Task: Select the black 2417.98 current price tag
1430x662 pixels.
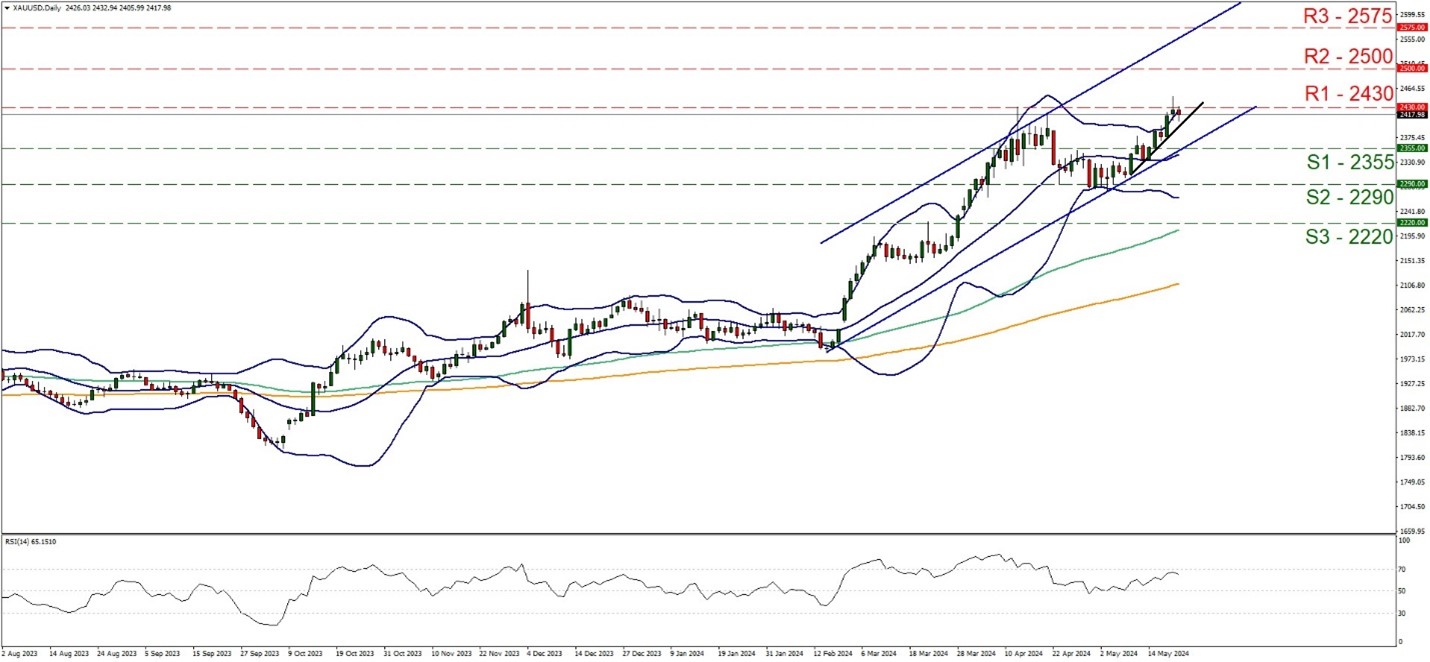Action: (1412, 115)
